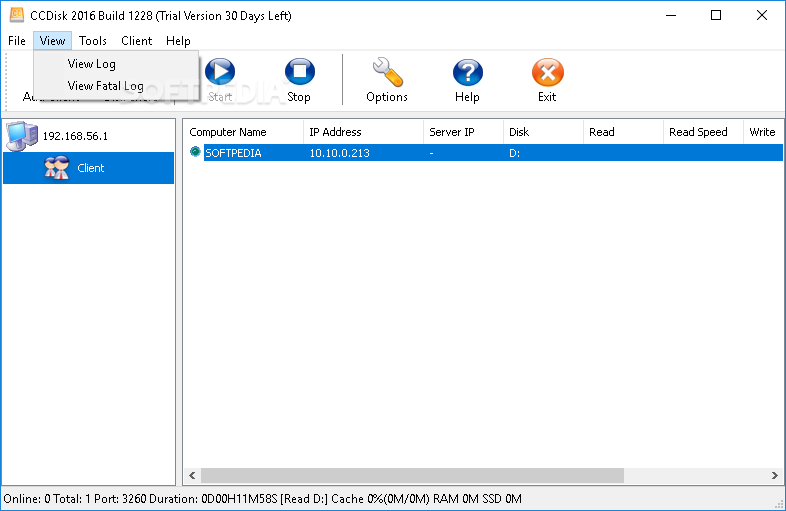786x511 pixels.
Task: Select the 192.168.56.1 server computer icon
Action: [x=22, y=135]
